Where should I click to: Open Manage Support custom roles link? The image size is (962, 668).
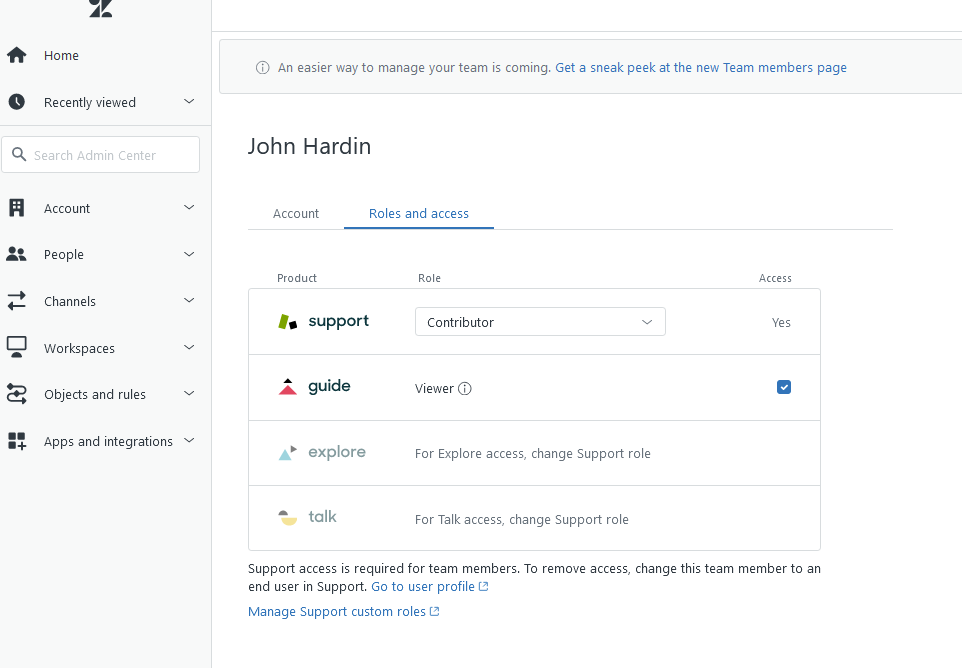pos(336,612)
